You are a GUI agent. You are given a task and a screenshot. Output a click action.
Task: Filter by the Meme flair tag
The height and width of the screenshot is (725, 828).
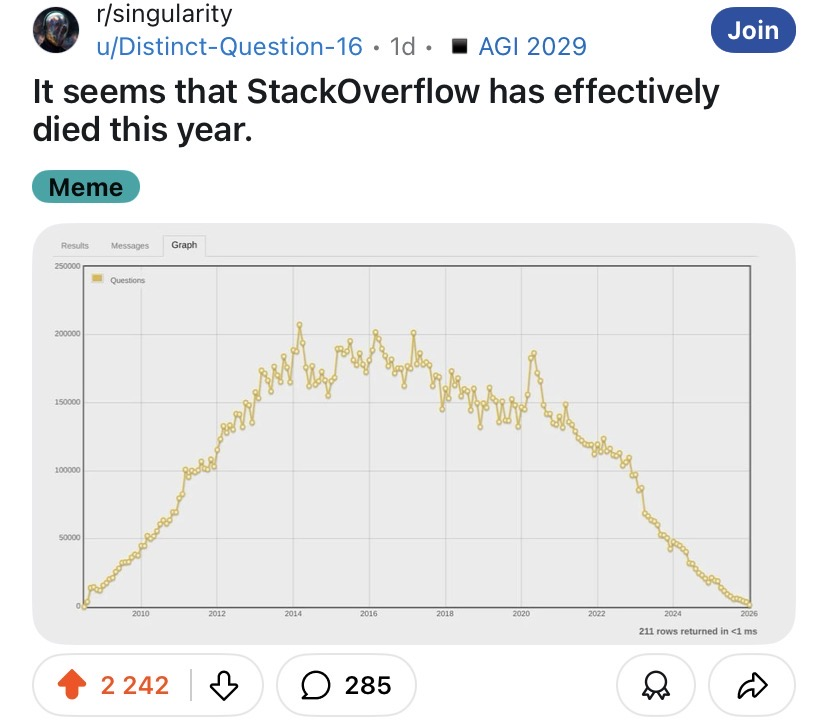pyautogui.click(x=86, y=187)
